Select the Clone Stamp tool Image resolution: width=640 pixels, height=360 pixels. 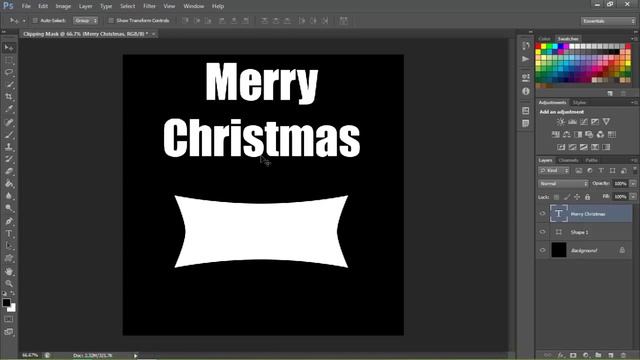9,147
